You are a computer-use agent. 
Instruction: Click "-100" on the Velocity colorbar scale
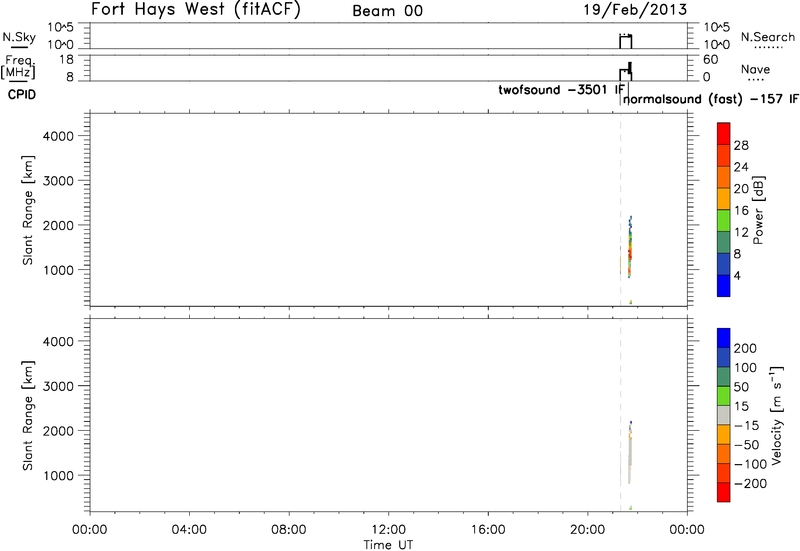pyautogui.click(x=750, y=464)
